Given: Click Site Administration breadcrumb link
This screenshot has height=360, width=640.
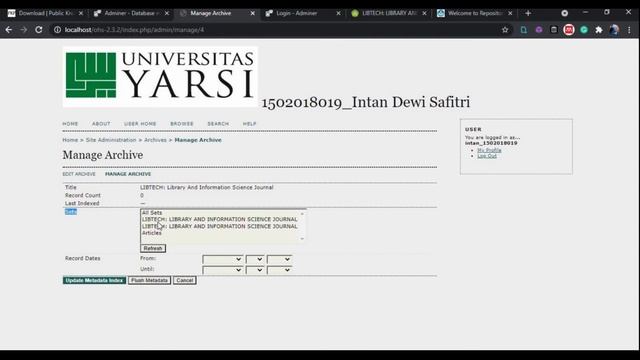Looking at the screenshot, I should tap(111, 140).
